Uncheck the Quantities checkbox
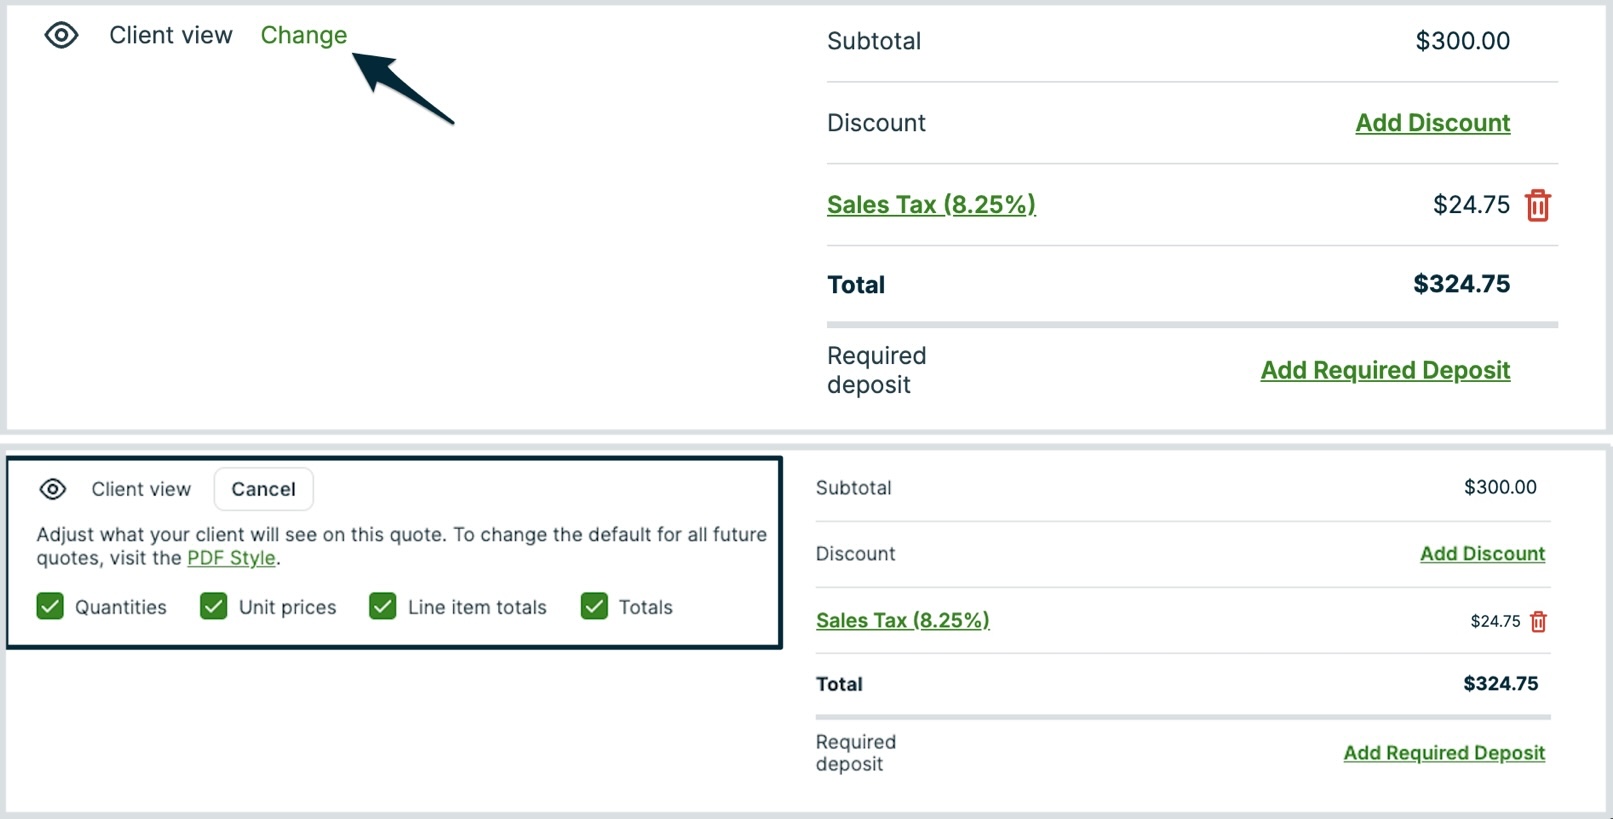This screenshot has width=1613, height=819. 50,607
